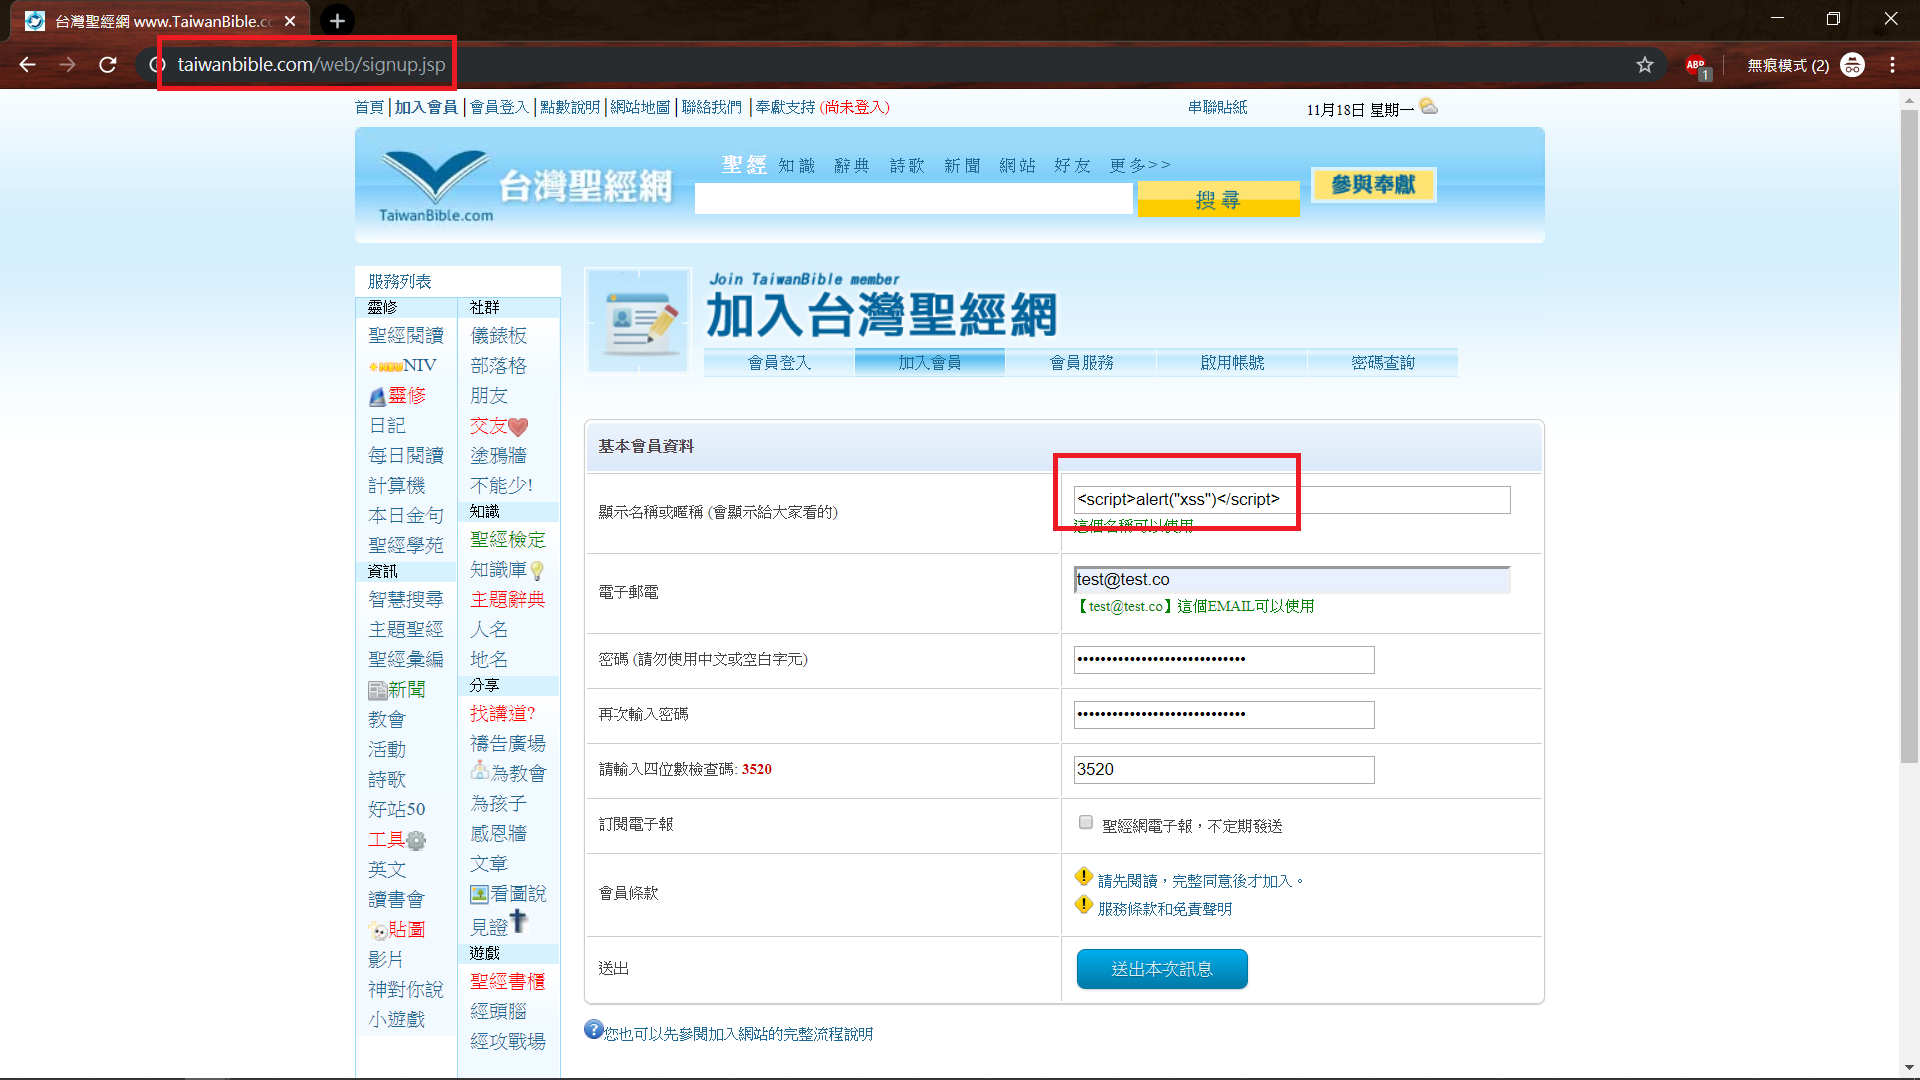Open the 會員服務 tab
Screen dimensions: 1920x1080
(1081, 362)
